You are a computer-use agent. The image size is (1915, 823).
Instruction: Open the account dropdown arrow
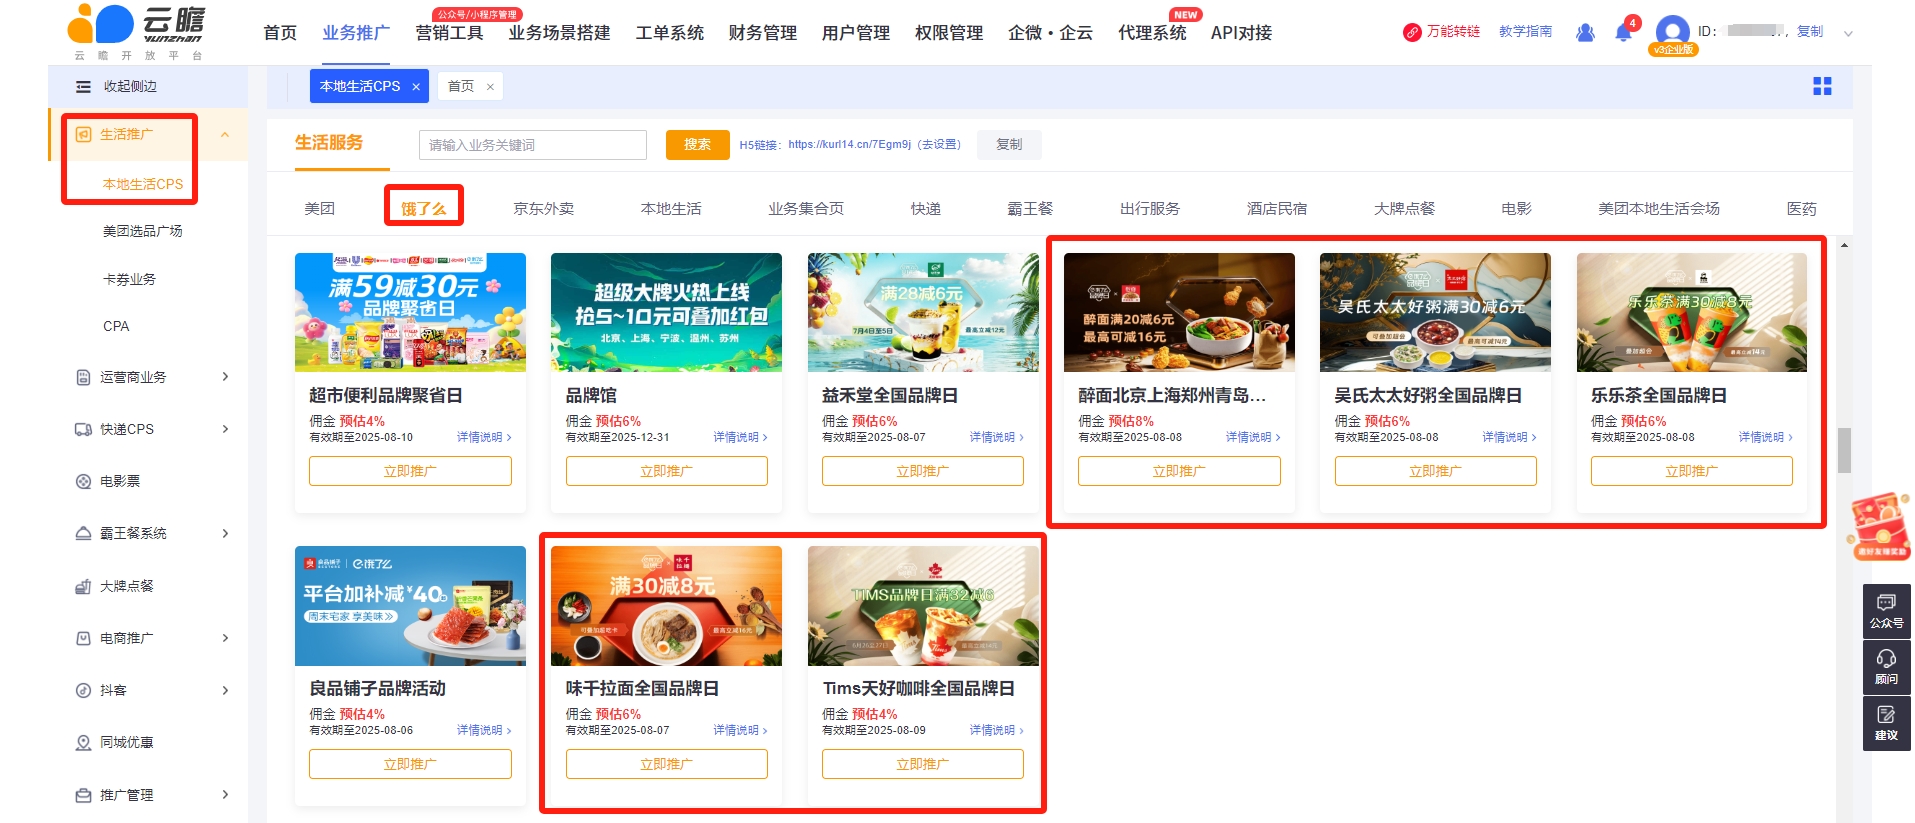click(x=1848, y=33)
